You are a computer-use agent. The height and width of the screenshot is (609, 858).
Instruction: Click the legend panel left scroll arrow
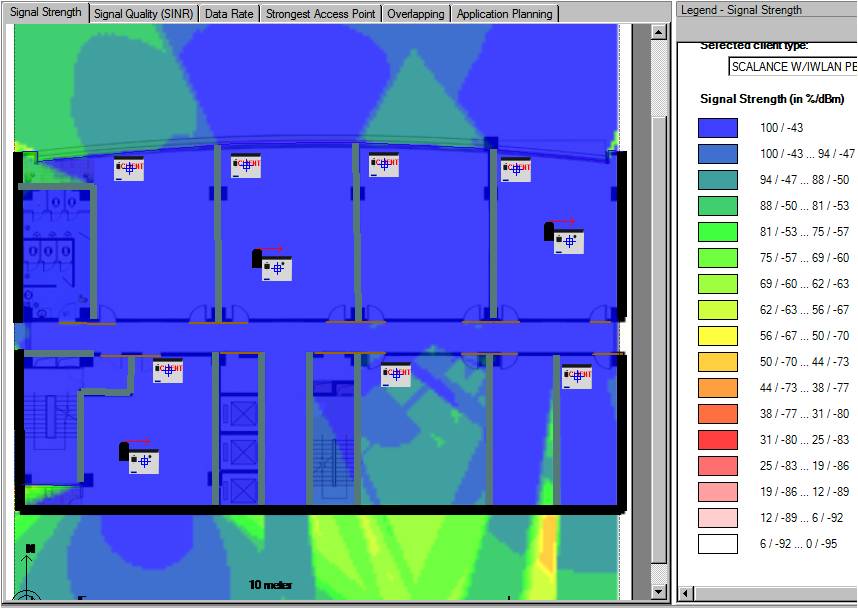[686, 593]
